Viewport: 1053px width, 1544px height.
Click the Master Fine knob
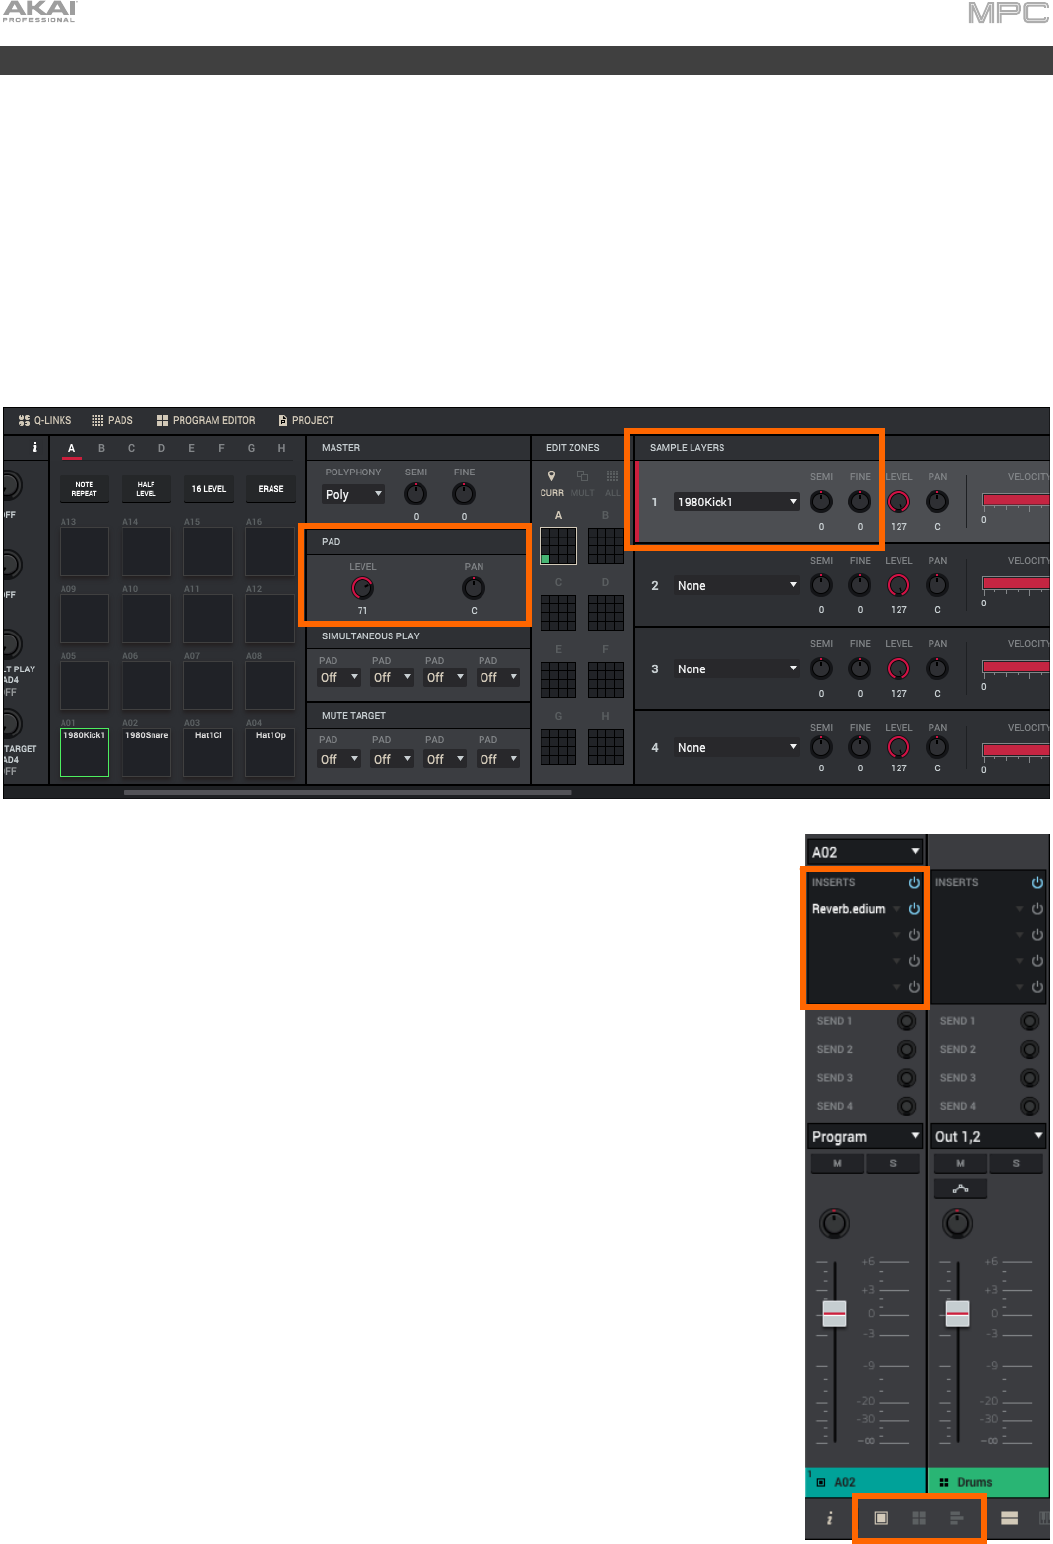(x=464, y=493)
